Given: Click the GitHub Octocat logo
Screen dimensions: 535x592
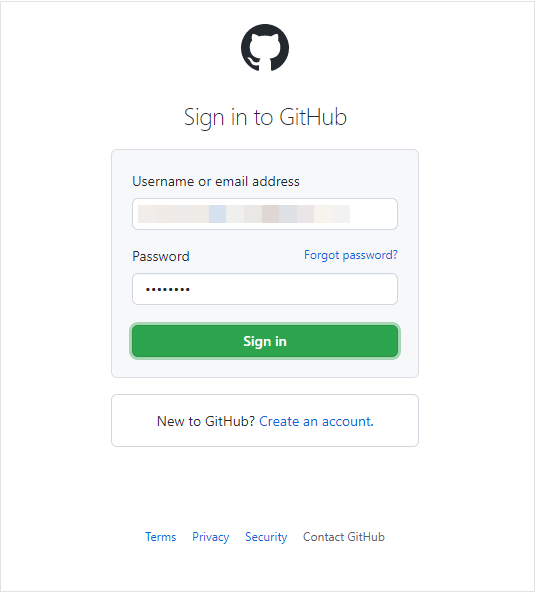Looking at the screenshot, I should point(265,48).
